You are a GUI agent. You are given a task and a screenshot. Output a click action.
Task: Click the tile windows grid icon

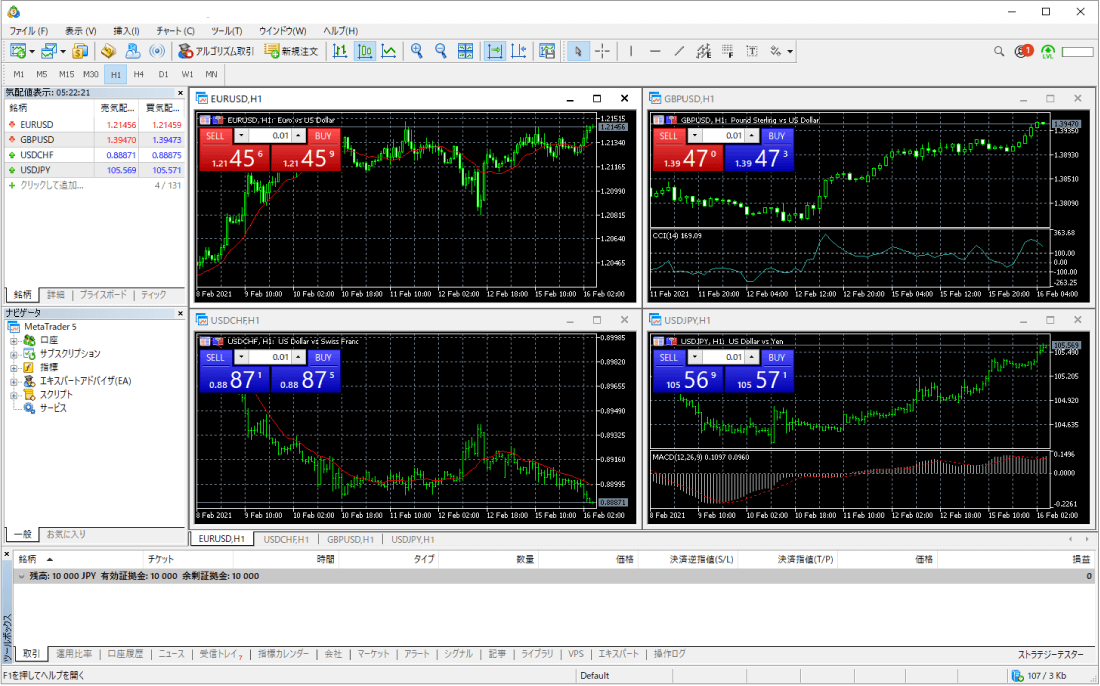pyautogui.click(x=466, y=51)
